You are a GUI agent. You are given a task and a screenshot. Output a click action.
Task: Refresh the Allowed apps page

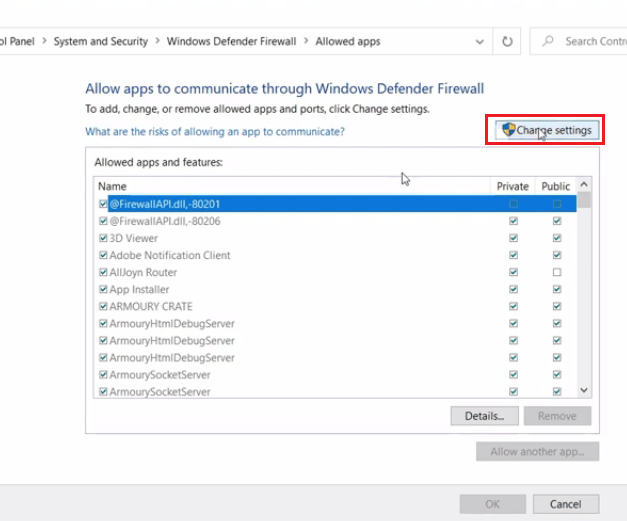pyautogui.click(x=507, y=41)
